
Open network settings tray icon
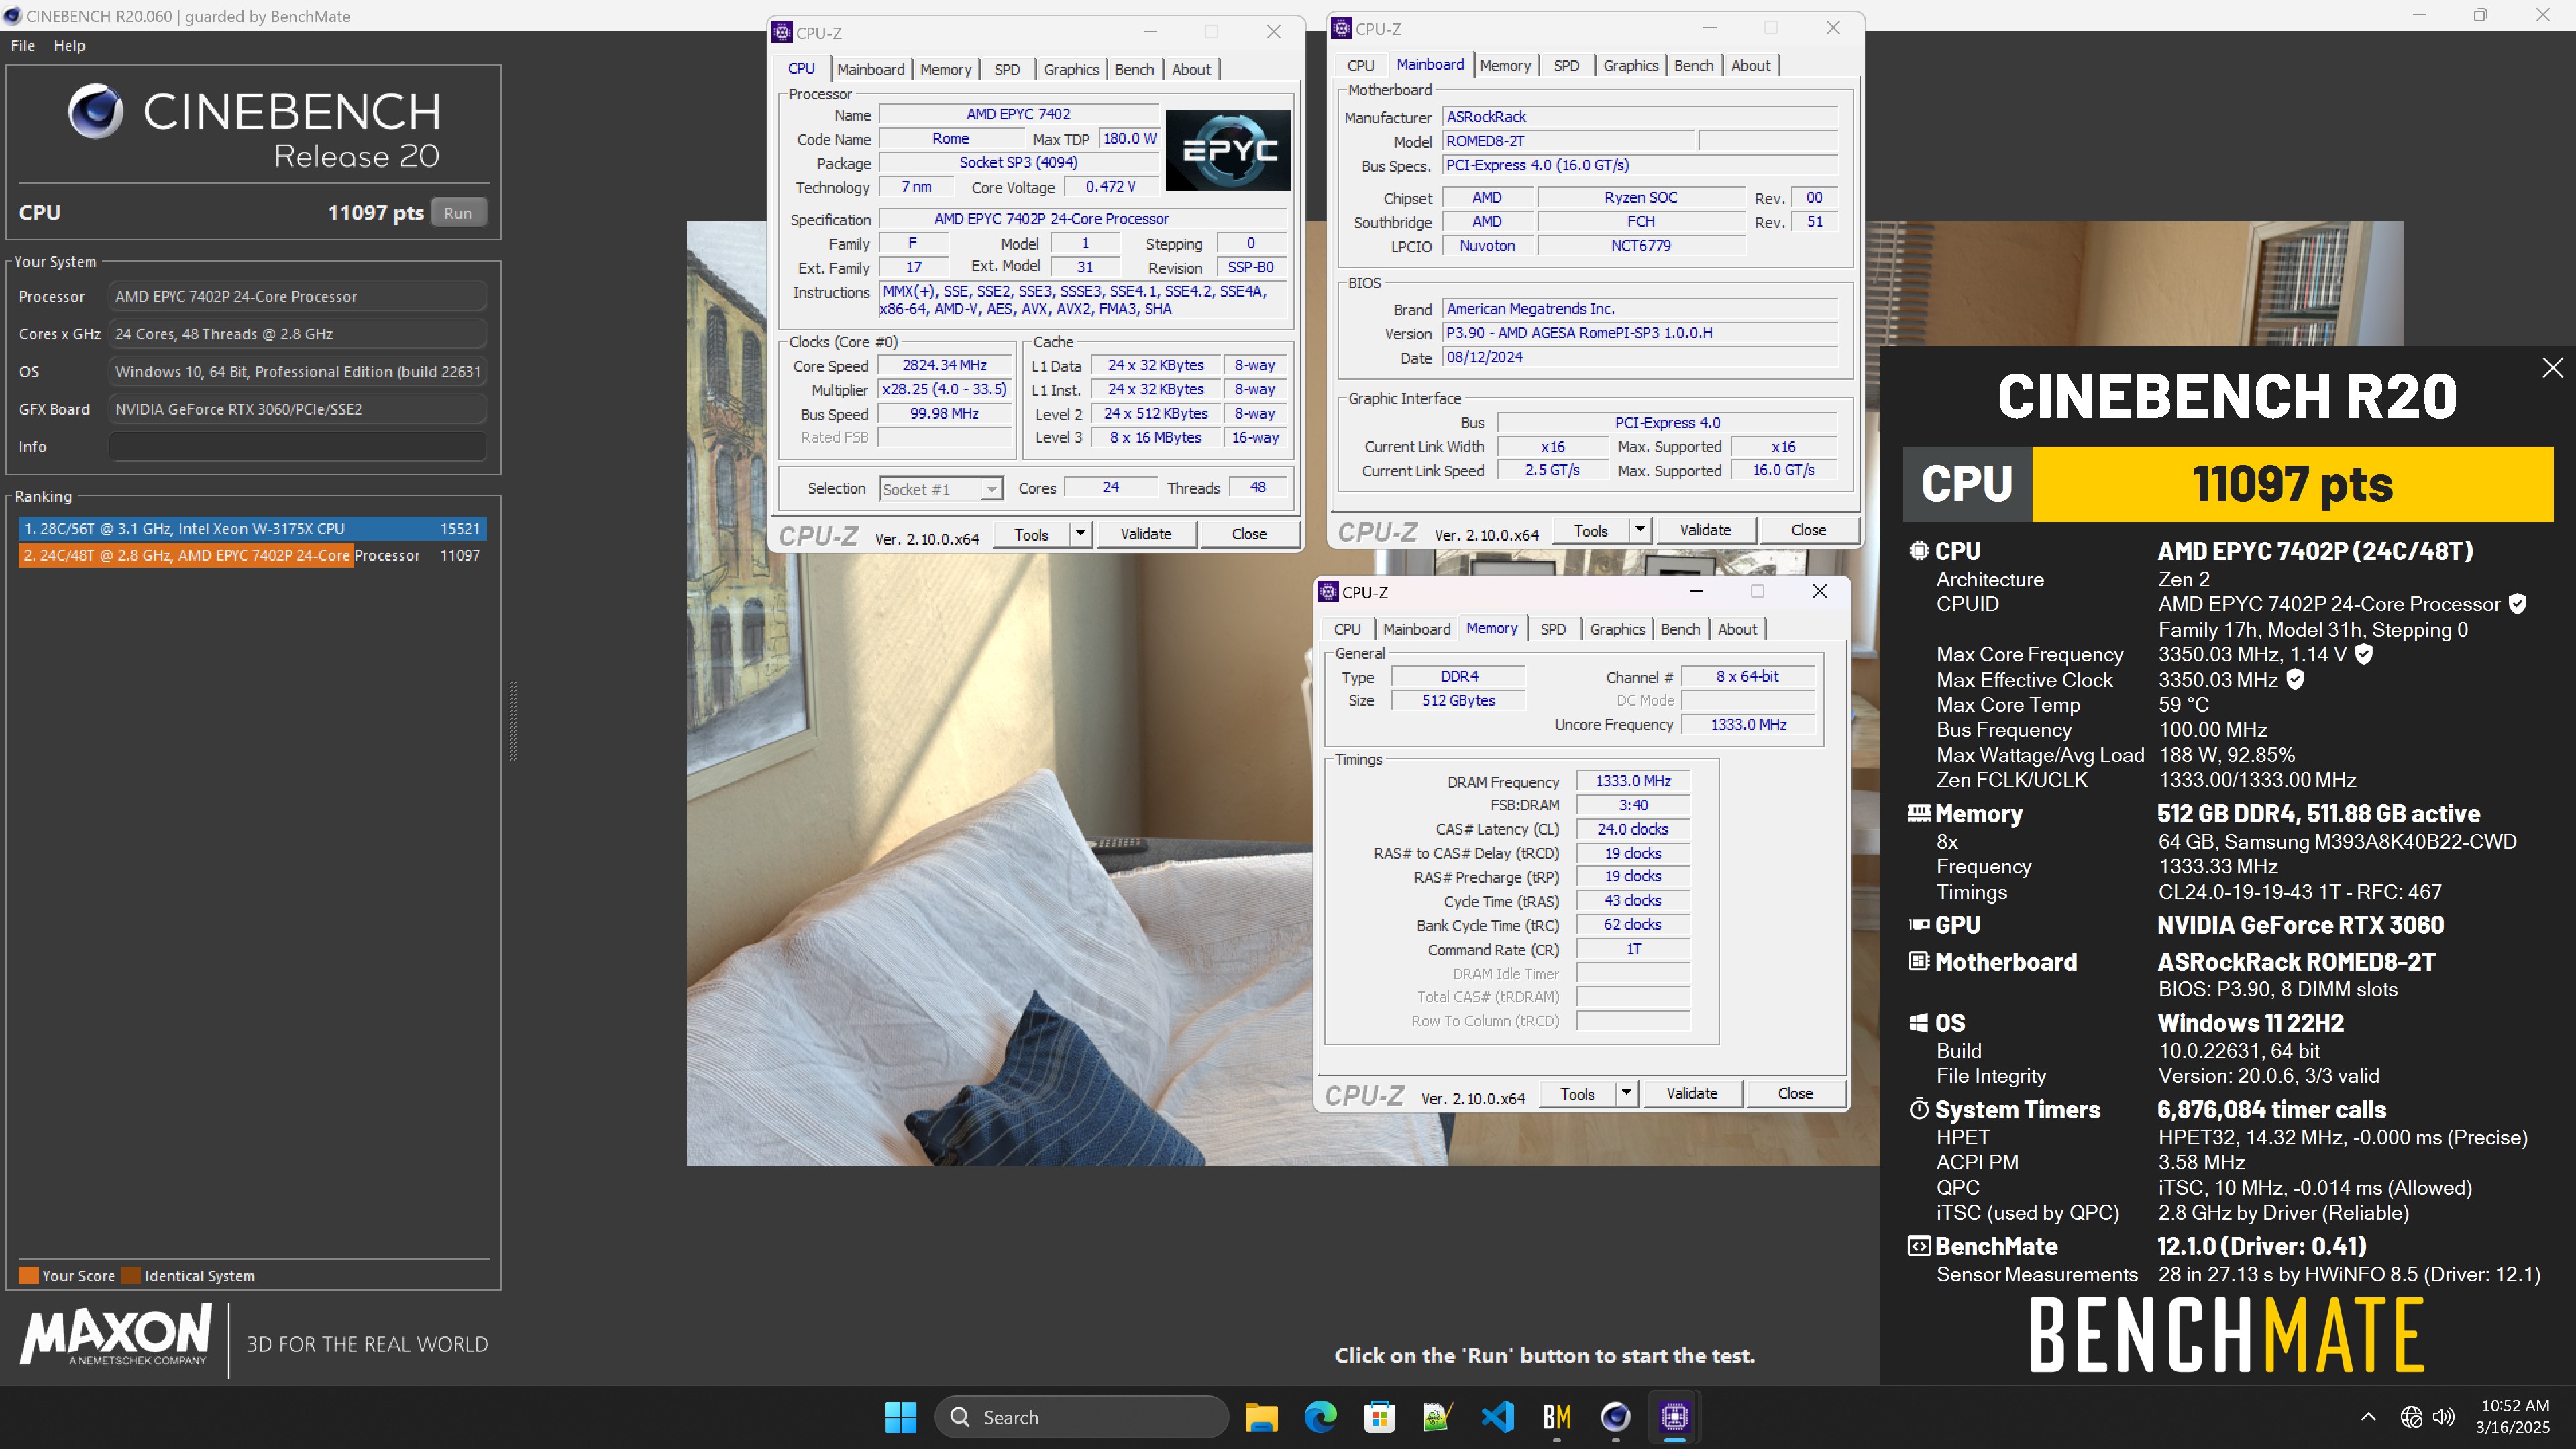[x=2411, y=1417]
